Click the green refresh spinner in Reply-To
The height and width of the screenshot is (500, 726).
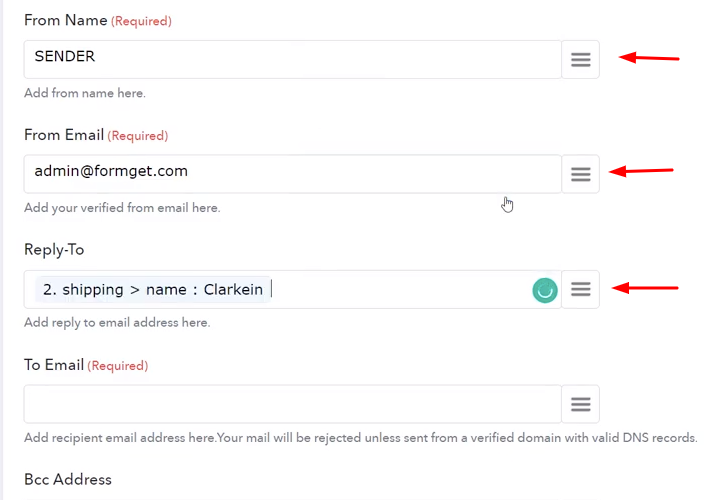(x=545, y=290)
